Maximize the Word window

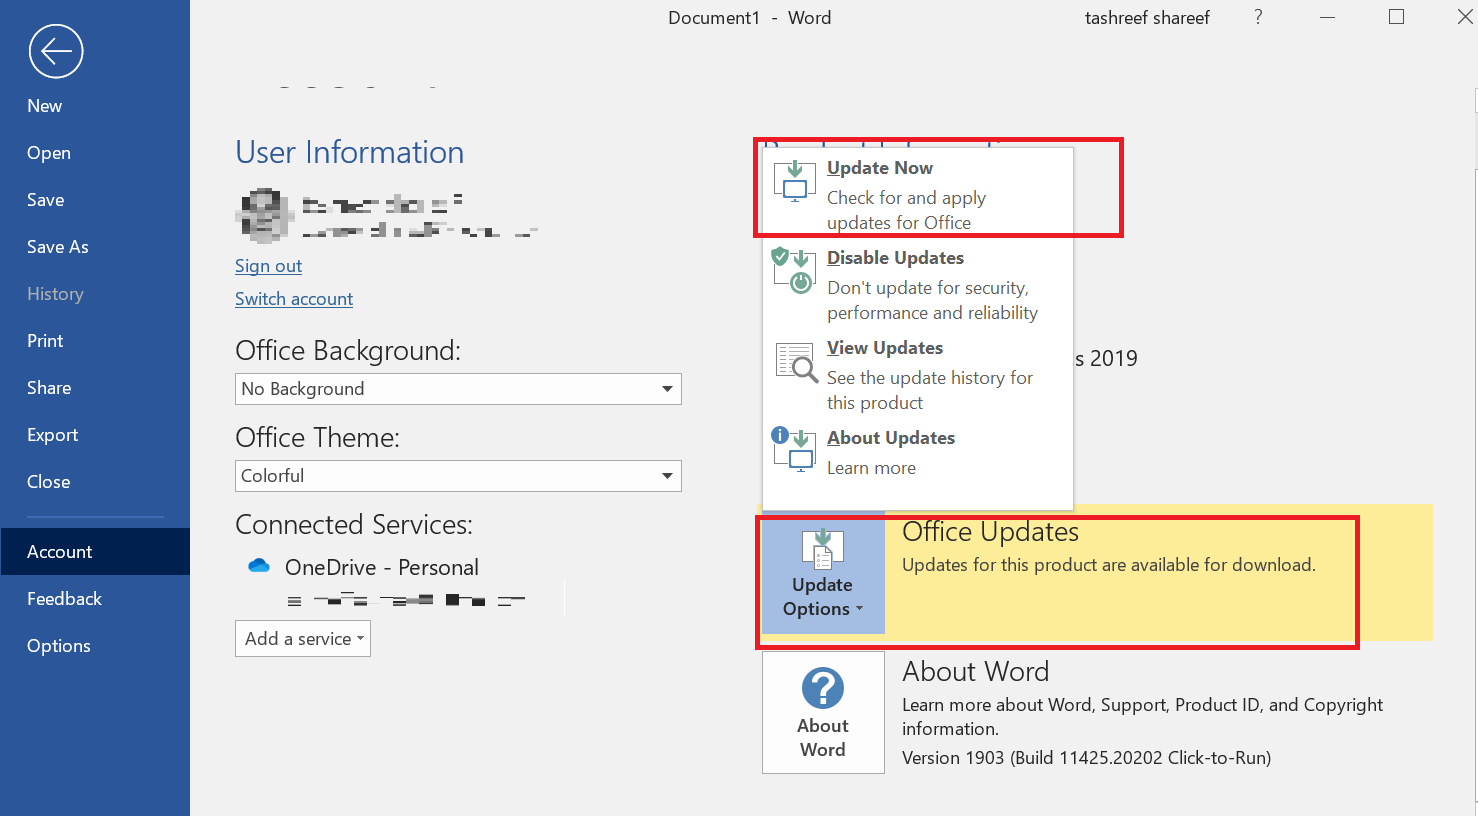click(x=1397, y=17)
